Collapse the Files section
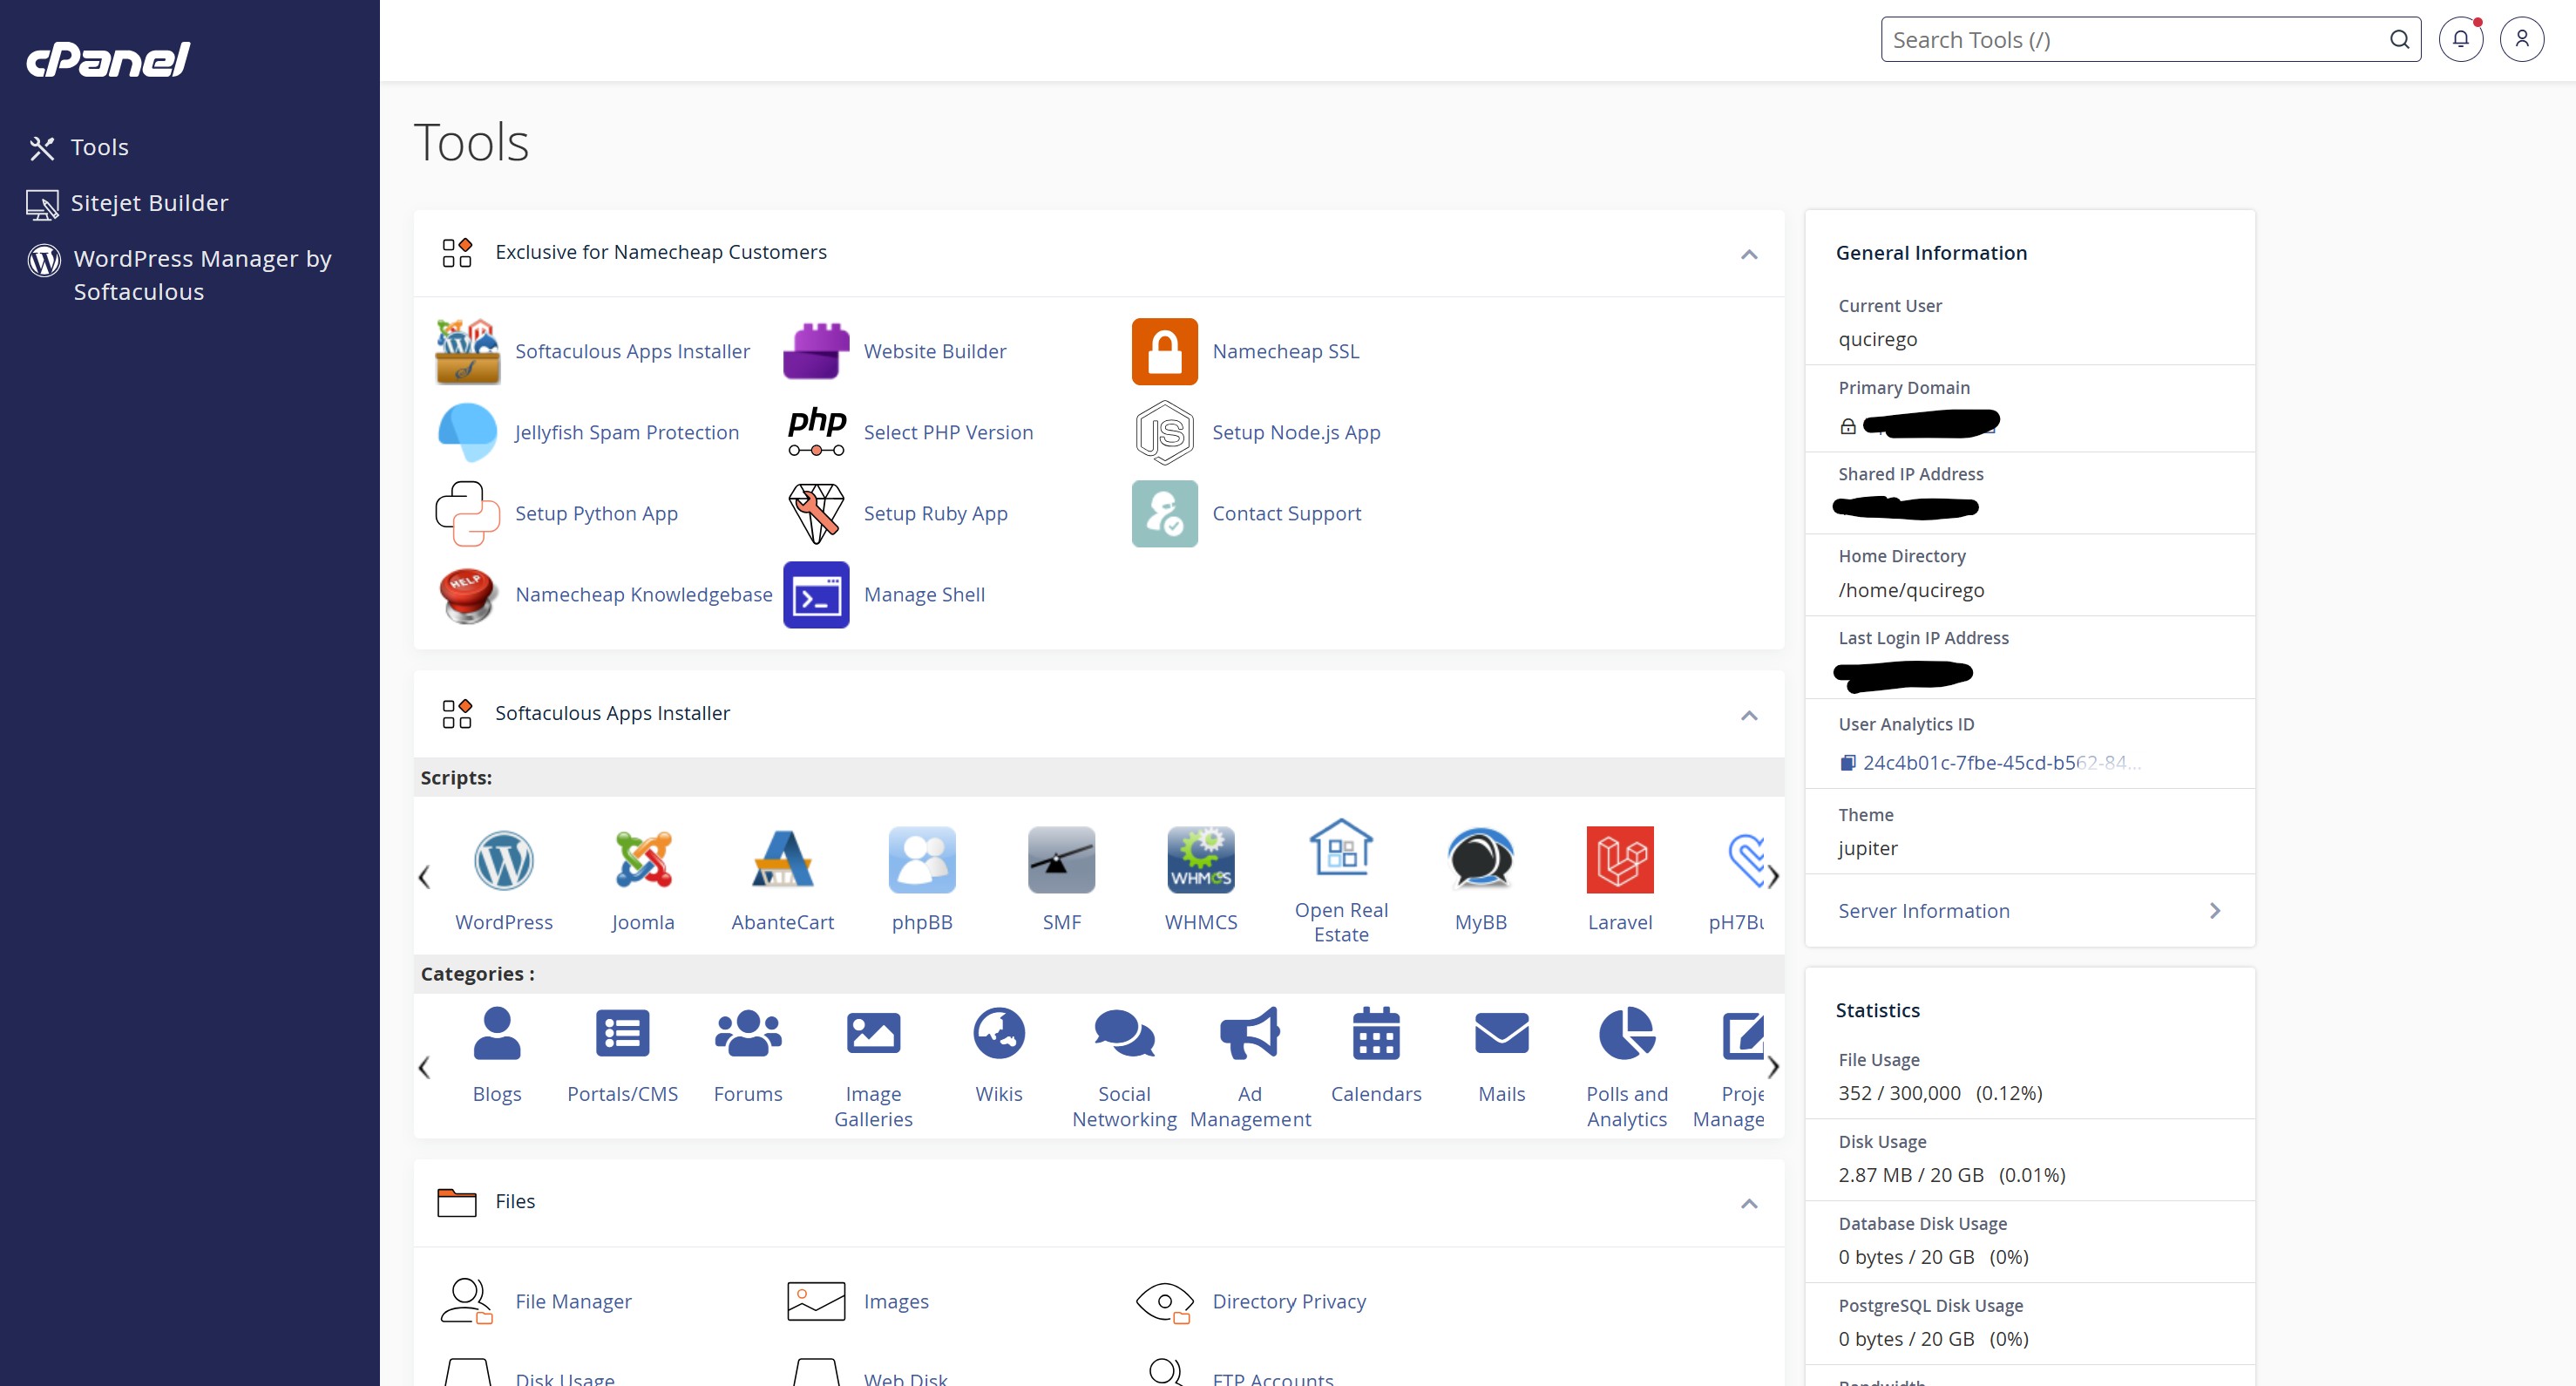 pos(1749,1203)
